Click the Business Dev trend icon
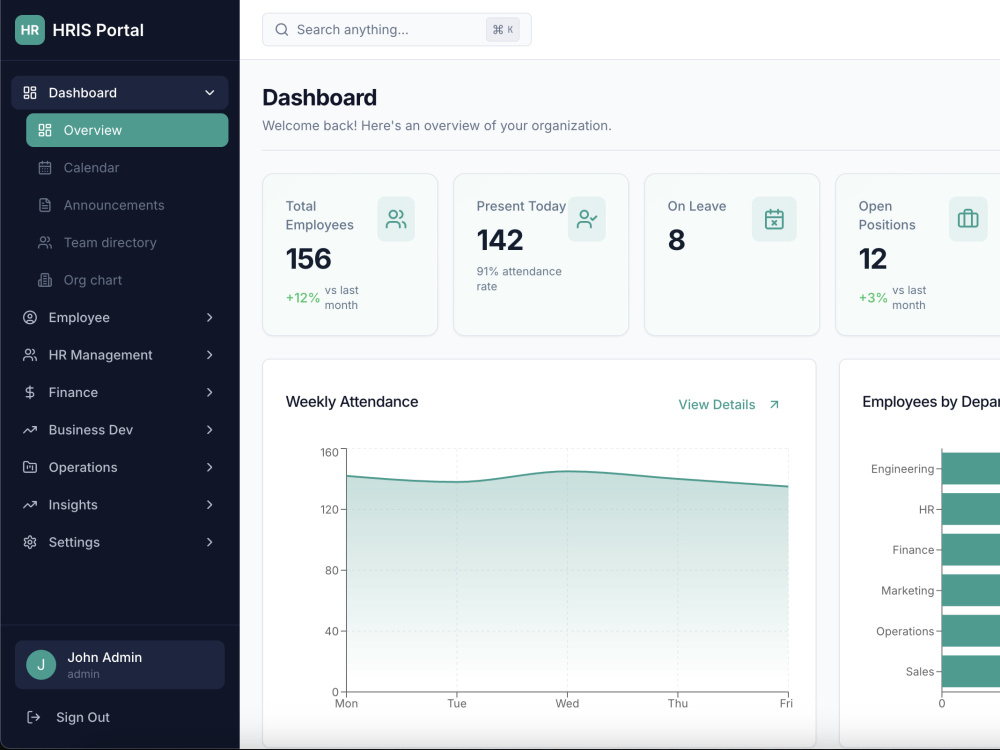Screen dimensions: 1000x750 pyautogui.click(x=30, y=430)
